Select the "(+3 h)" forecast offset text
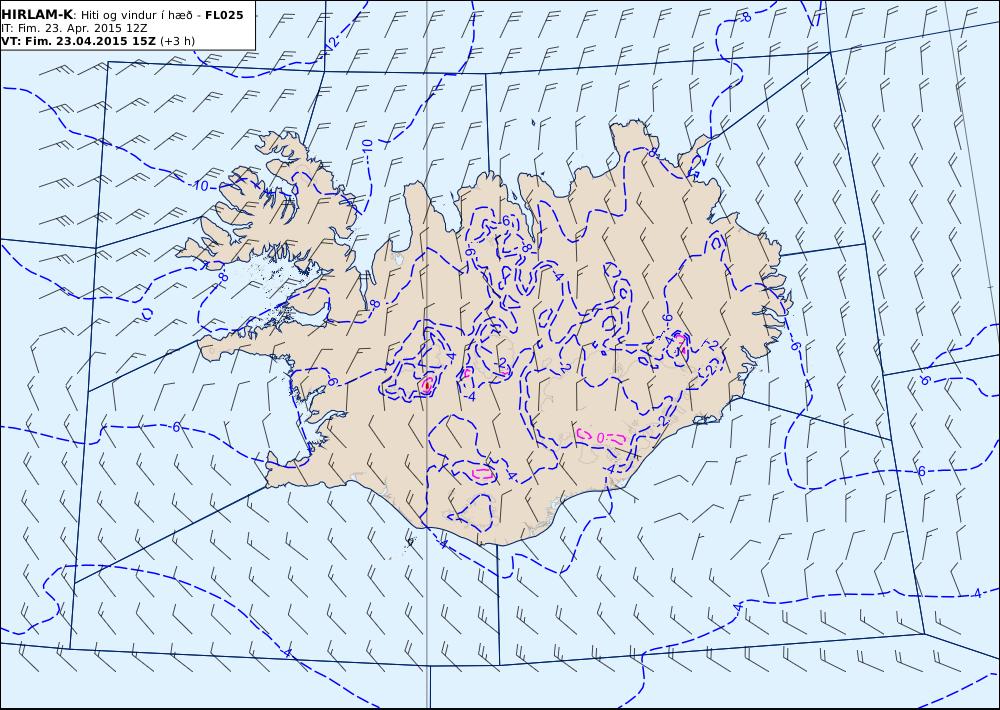Viewport: 1000px width, 710px height. pos(177,41)
